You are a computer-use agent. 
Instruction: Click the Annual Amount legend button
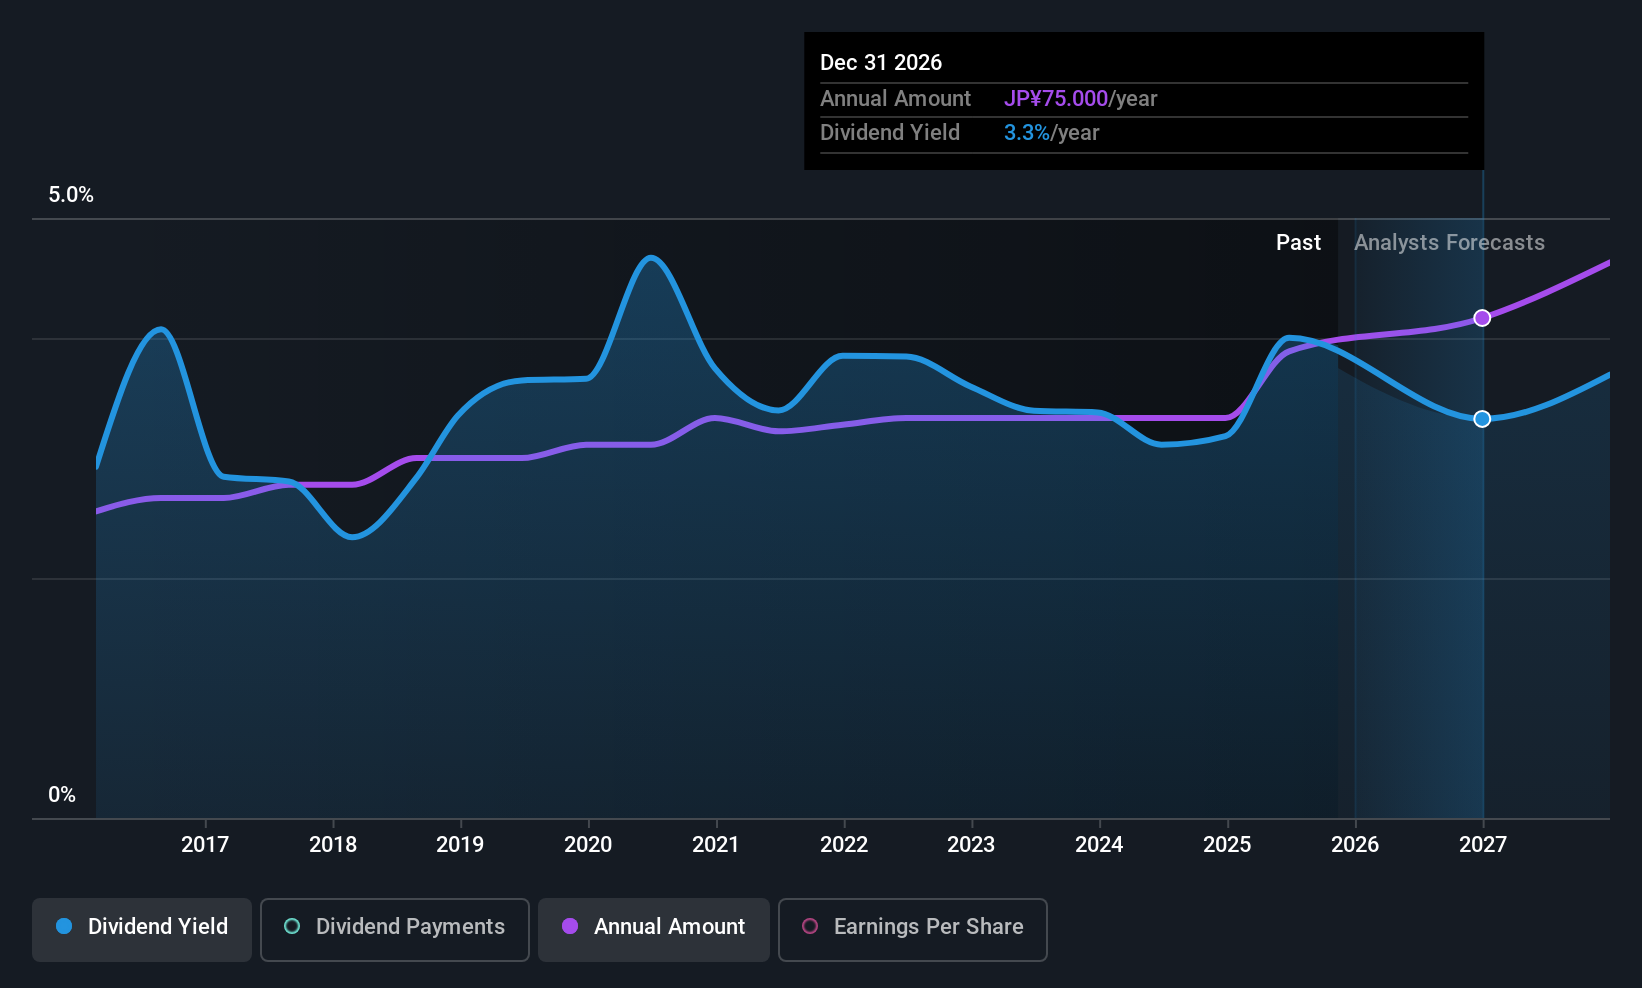[x=654, y=929]
